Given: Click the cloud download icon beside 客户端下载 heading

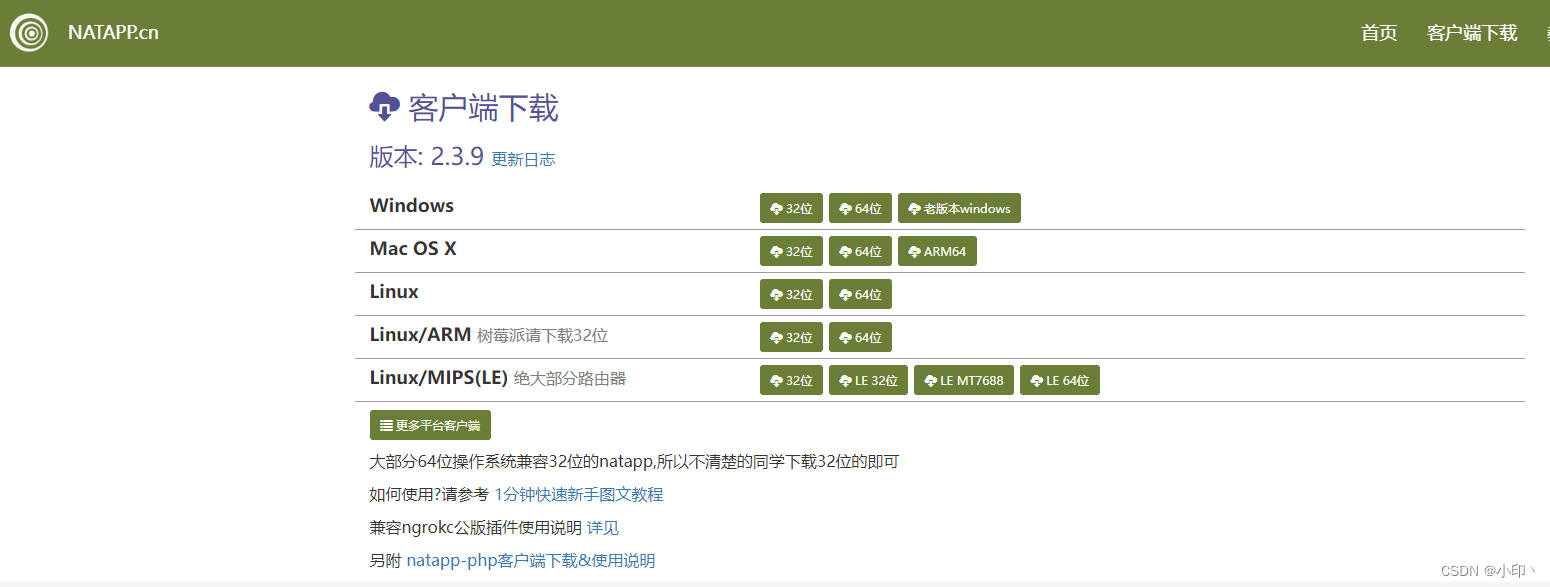Looking at the screenshot, I should tap(385, 105).
